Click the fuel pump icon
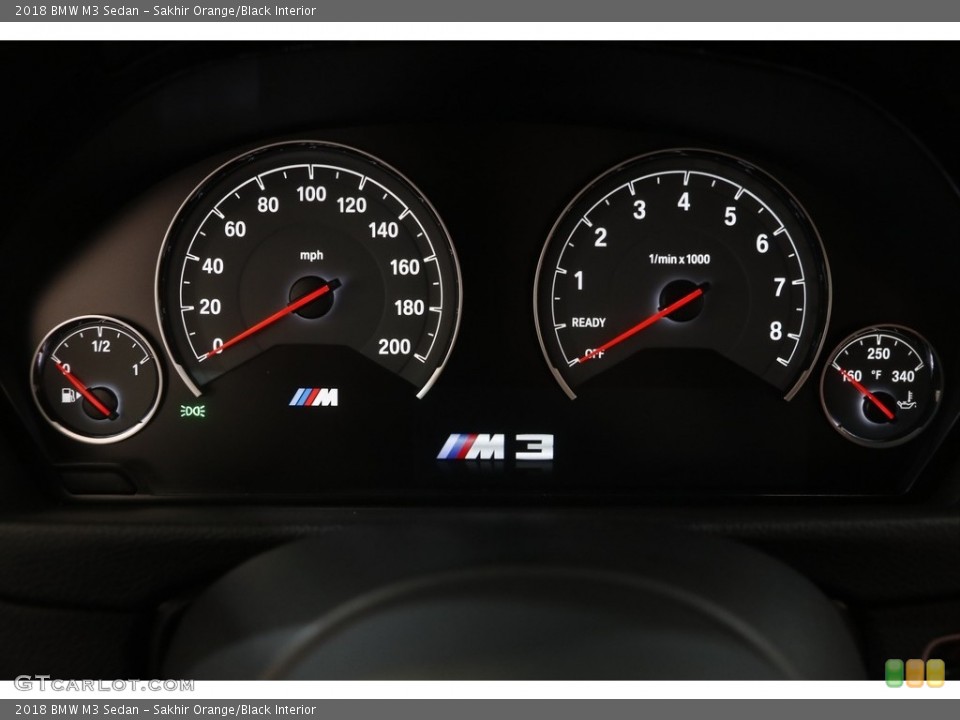The width and height of the screenshot is (960, 720). (x=71, y=395)
